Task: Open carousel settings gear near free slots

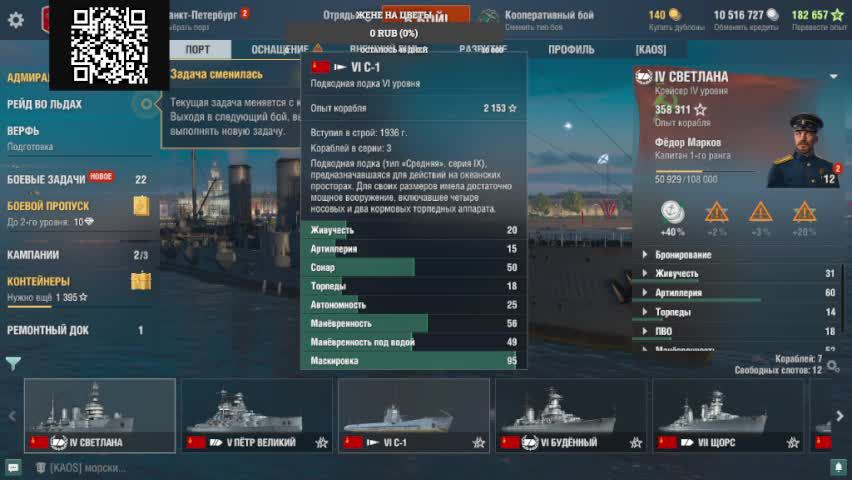Action: 833,366
